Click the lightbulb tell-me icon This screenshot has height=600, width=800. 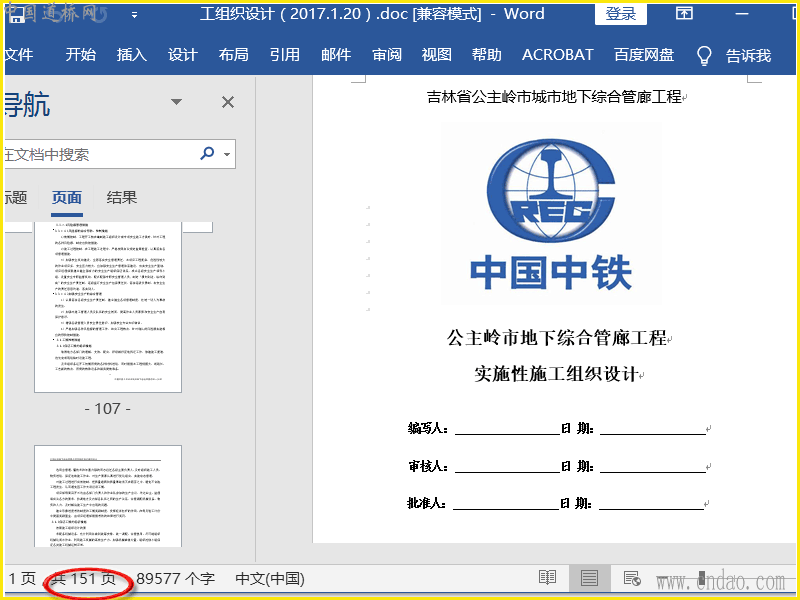pyautogui.click(x=704, y=55)
